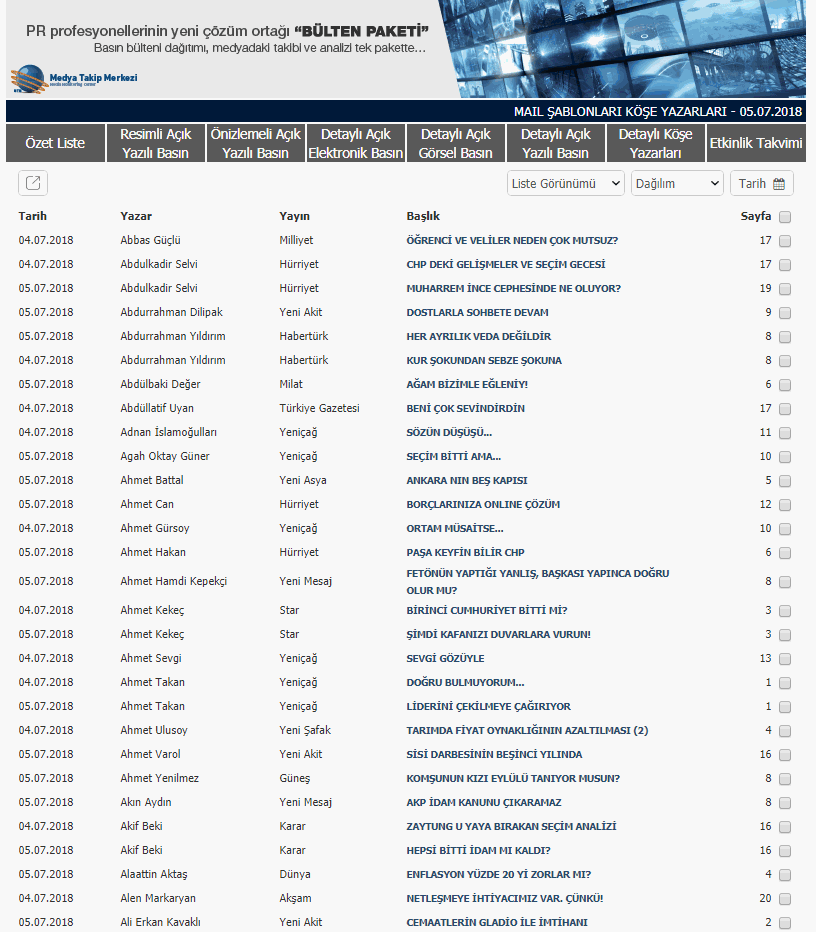Open Detaylı Açık Görsel Basın tab
816x932 pixels.
(455, 143)
